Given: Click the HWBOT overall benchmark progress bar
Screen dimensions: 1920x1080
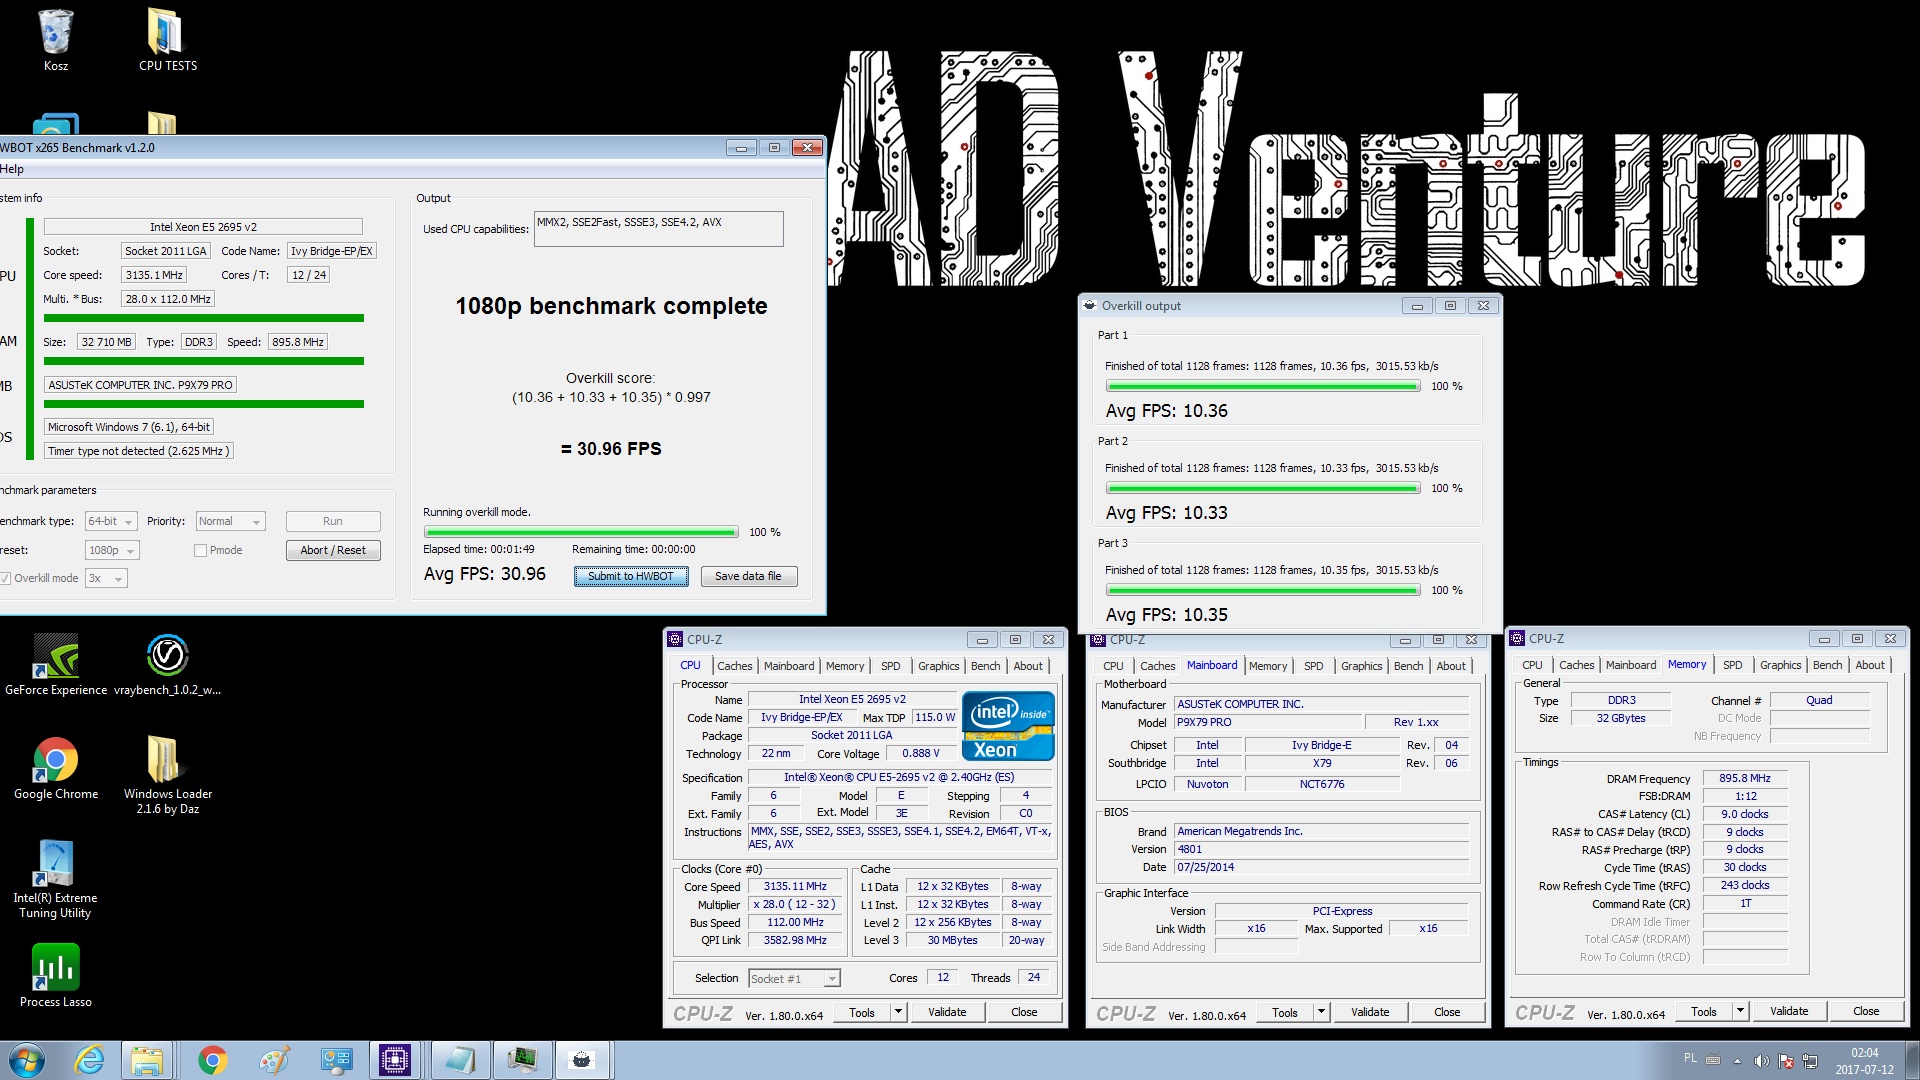Looking at the screenshot, I should pyautogui.click(x=581, y=532).
